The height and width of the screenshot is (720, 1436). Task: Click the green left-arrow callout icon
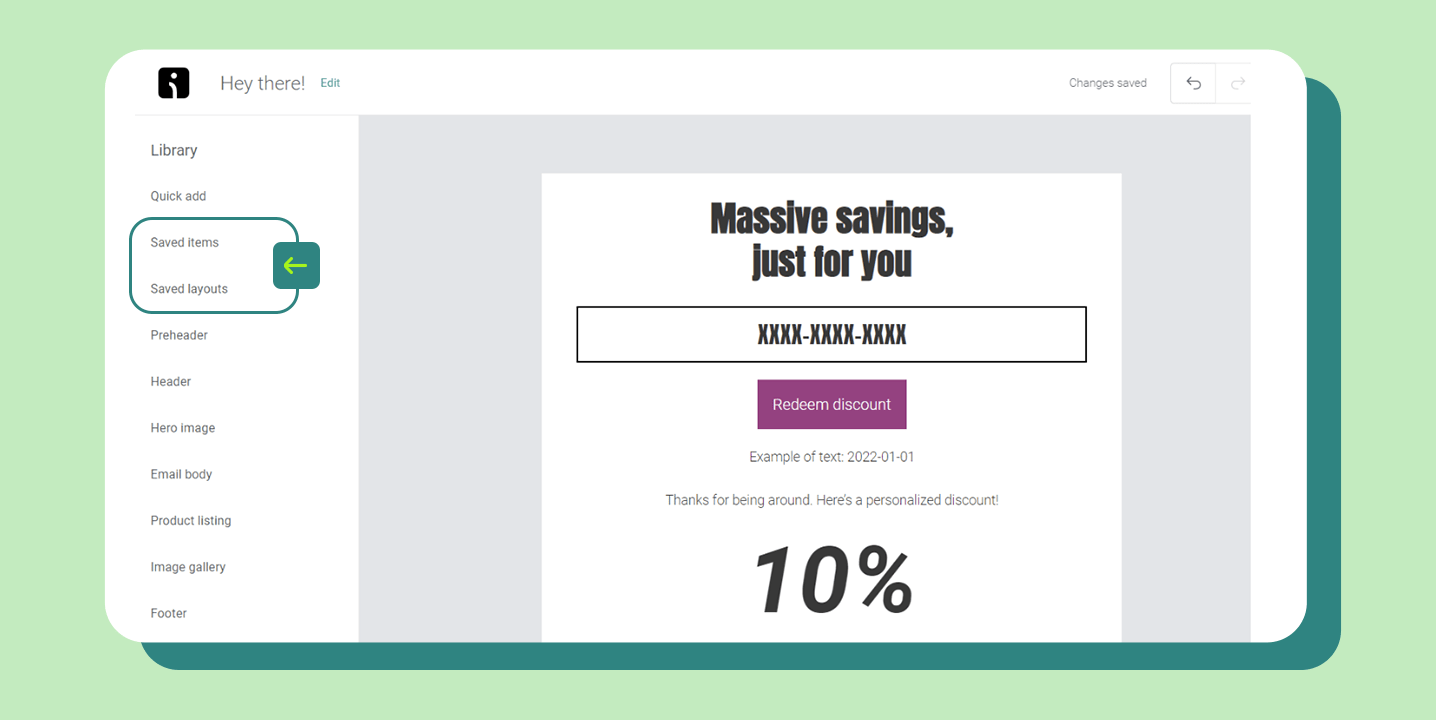pos(296,266)
